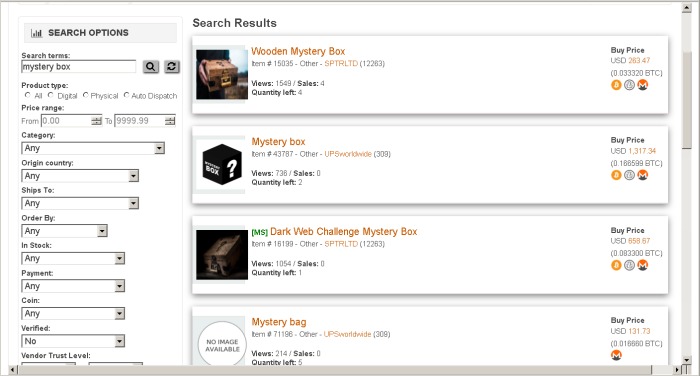Click the price range From stepper
The image size is (700, 376).
point(96,121)
